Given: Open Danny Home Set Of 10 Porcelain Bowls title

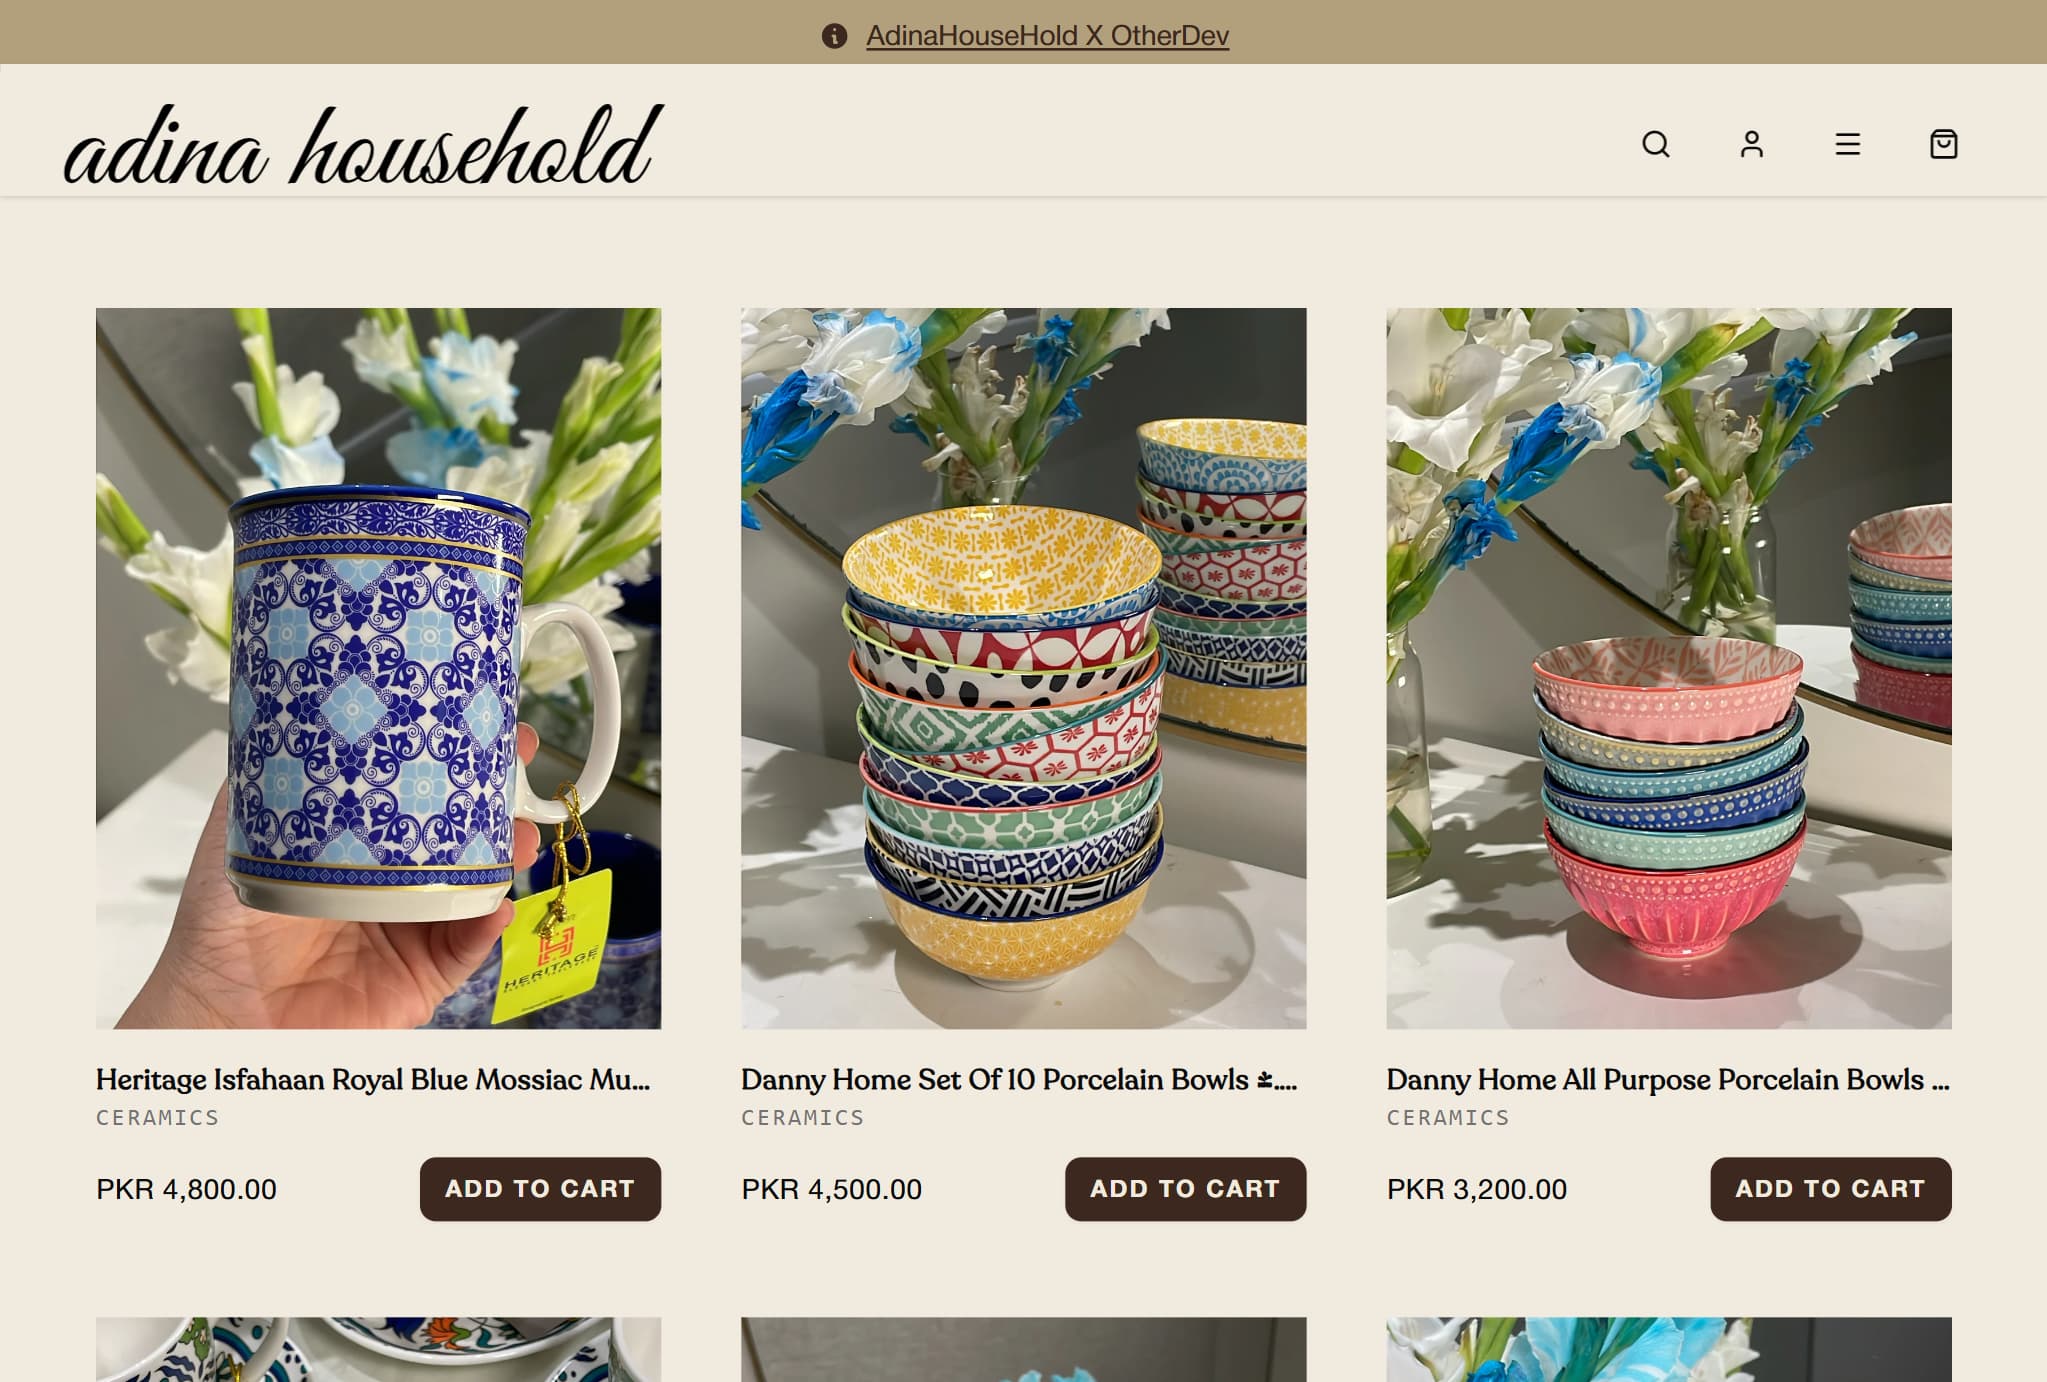Looking at the screenshot, I should click(x=1019, y=1079).
